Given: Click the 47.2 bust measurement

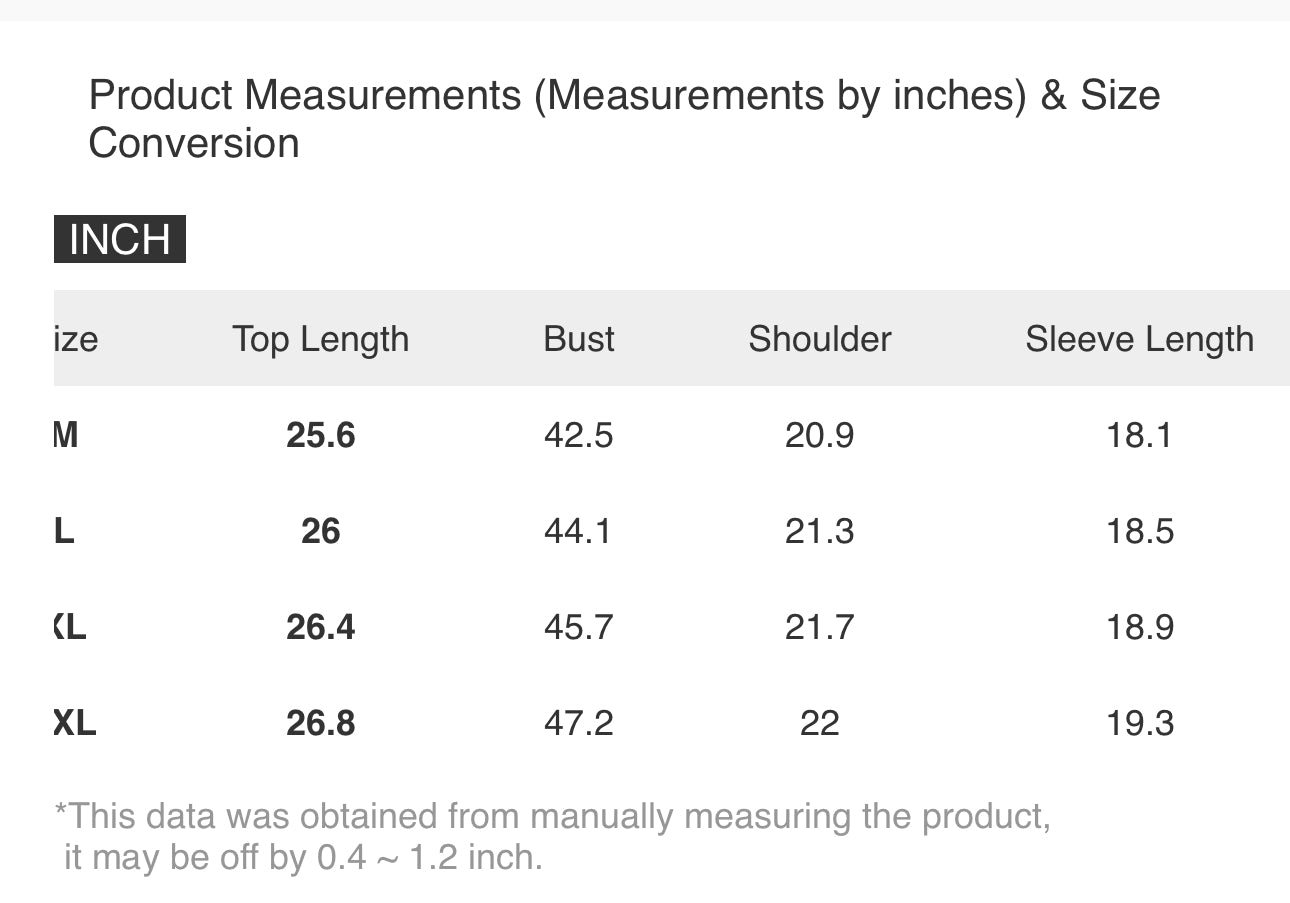Looking at the screenshot, I should [578, 723].
